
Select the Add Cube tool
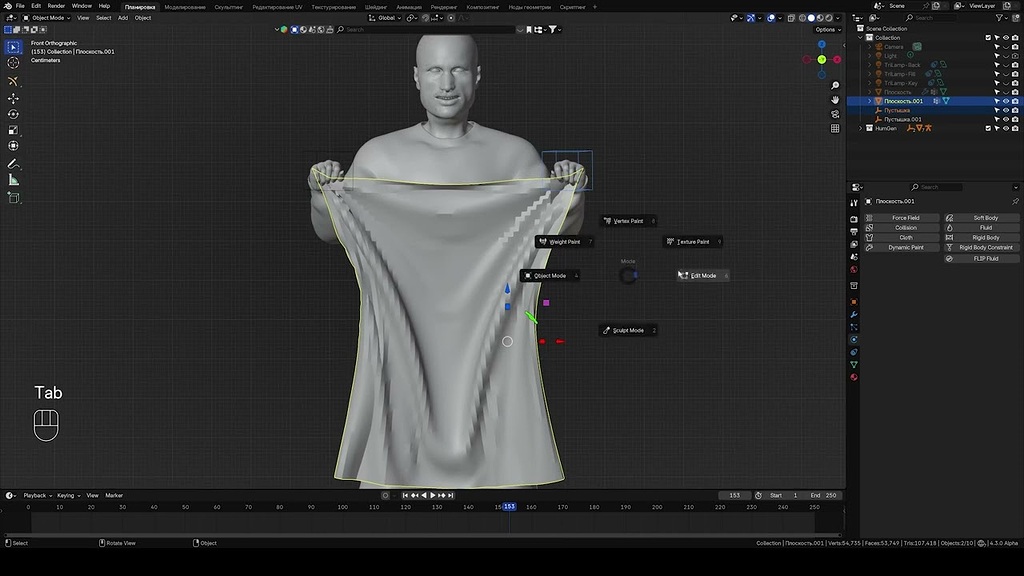pyautogui.click(x=13, y=198)
